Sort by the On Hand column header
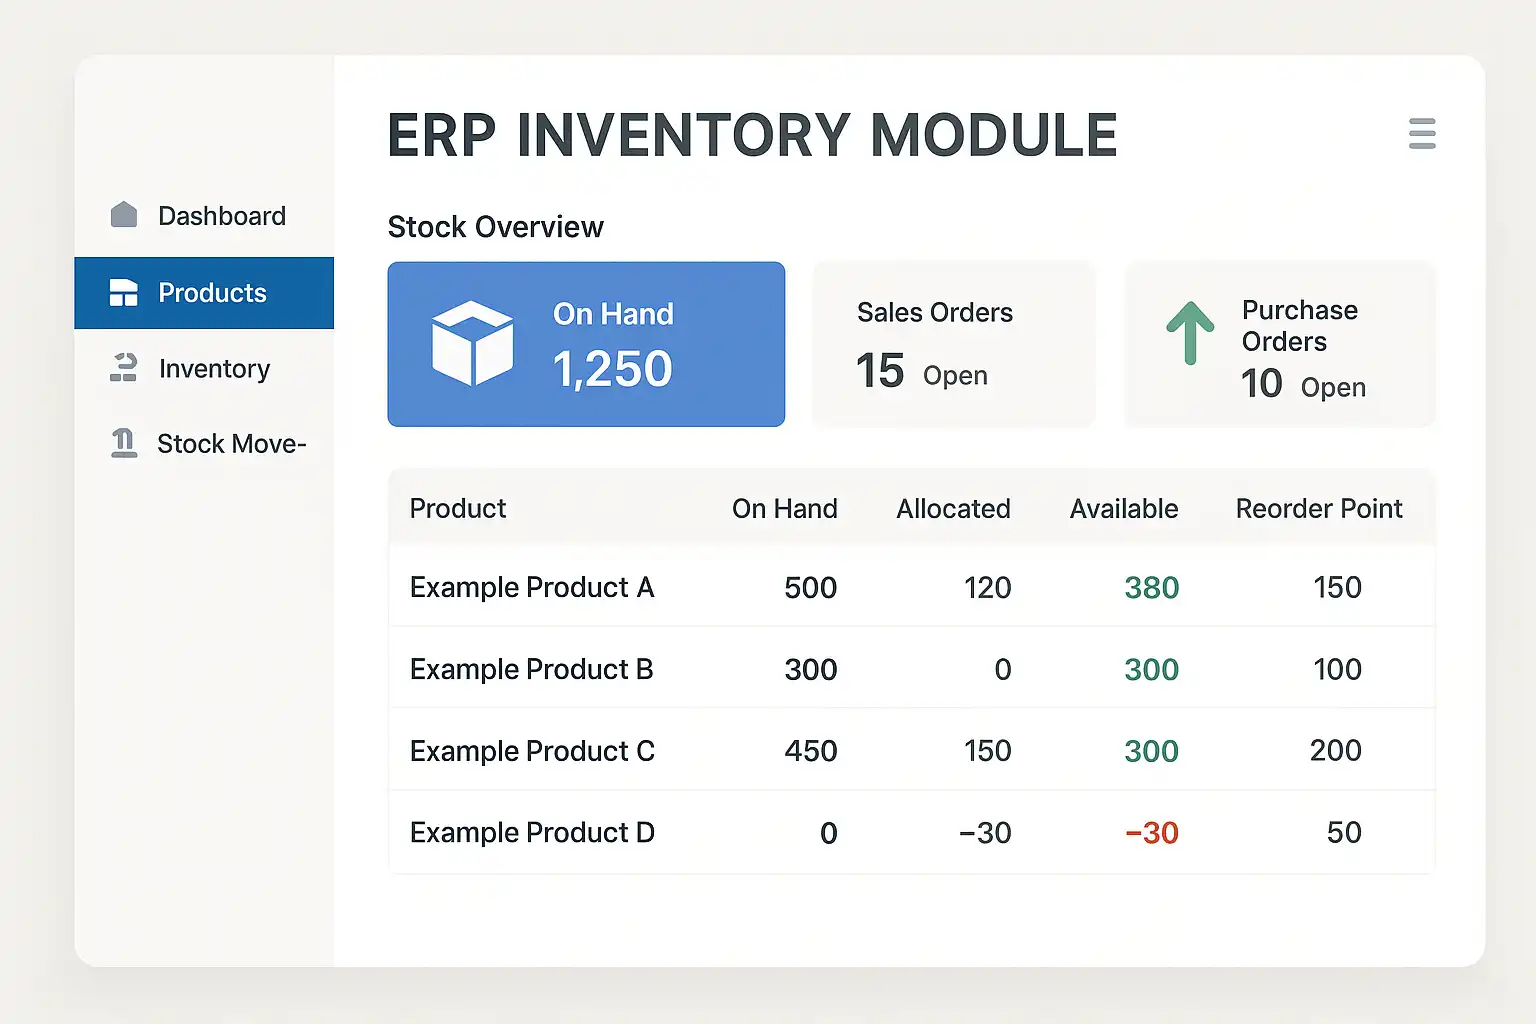This screenshot has width=1536, height=1024. click(785, 509)
